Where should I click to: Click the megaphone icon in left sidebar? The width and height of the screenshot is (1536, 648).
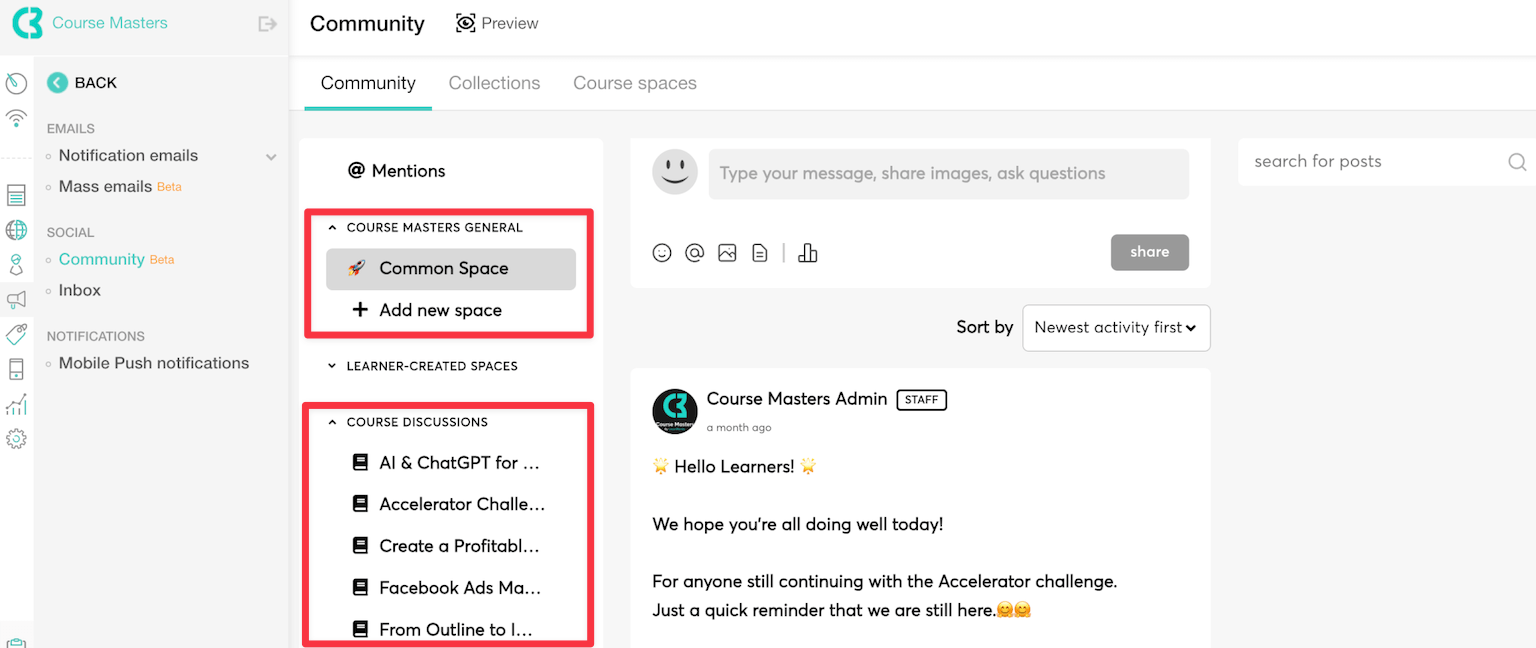click(x=16, y=299)
